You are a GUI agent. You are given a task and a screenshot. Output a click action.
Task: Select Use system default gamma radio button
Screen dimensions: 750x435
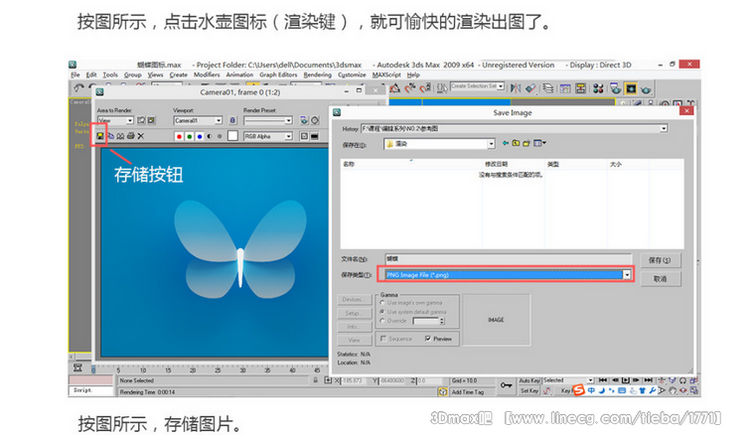click(383, 312)
